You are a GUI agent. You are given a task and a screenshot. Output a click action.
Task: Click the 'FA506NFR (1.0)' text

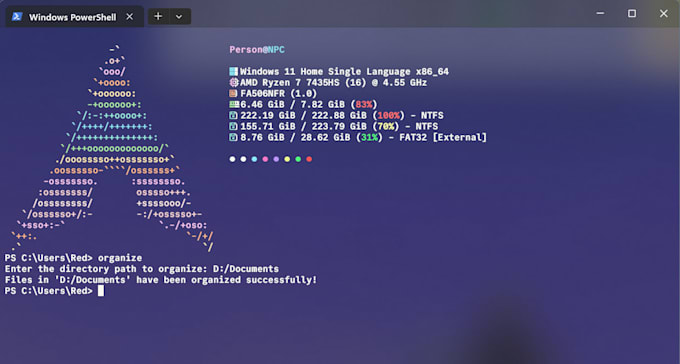pyautogui.click(x=278, y=93)
